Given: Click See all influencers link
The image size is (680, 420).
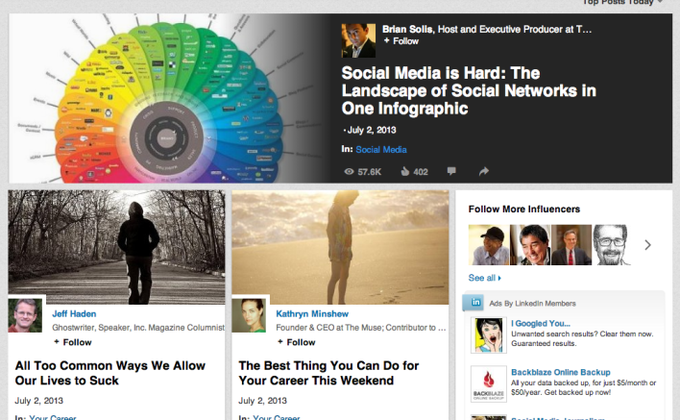Looking at the screenshot, I should (x=484, y=278).
